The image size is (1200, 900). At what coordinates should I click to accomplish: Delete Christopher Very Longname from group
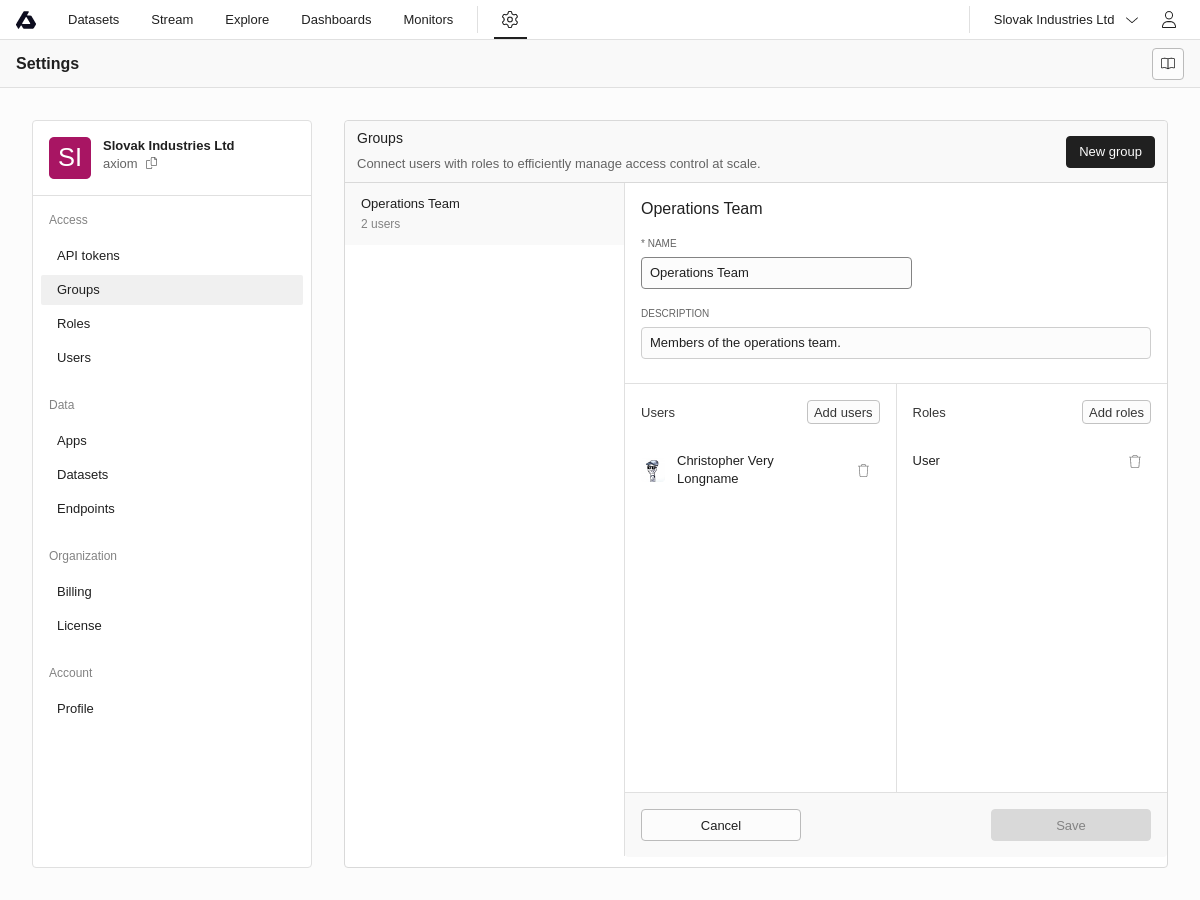coord(863,470)
